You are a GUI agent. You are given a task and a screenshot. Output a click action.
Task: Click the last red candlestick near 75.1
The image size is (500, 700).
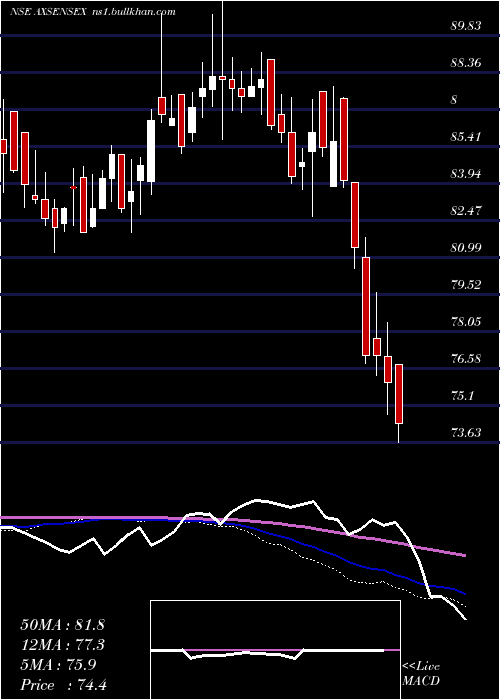[399, 394]
